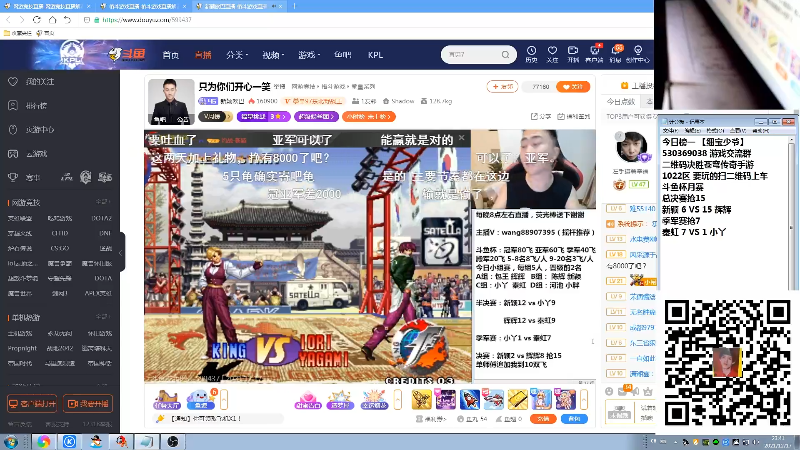Open the star burst activity icon
The image size is (800, 450).
tap(340, 399)
